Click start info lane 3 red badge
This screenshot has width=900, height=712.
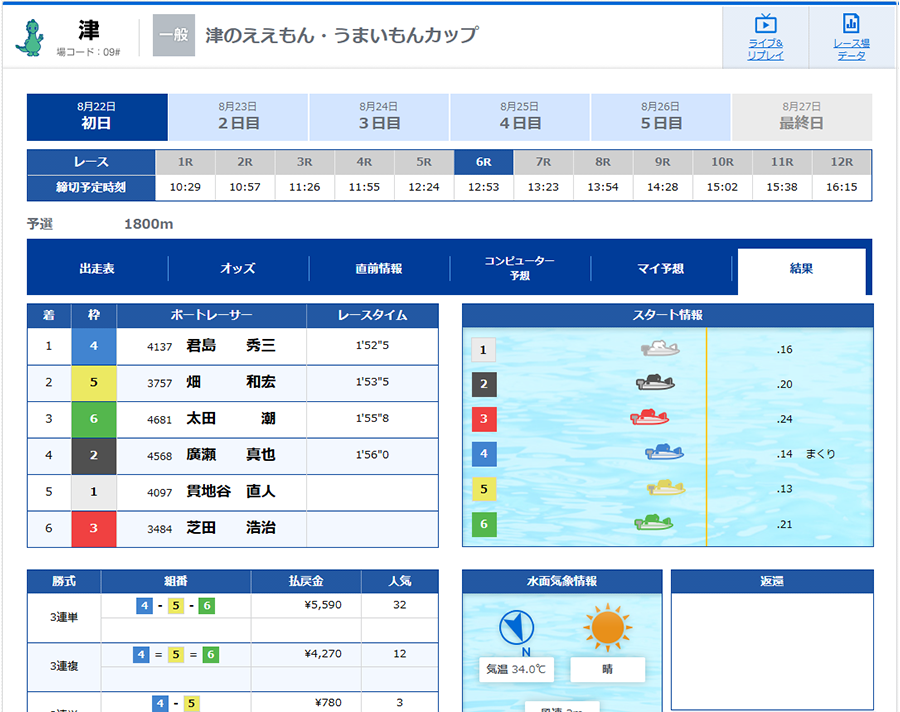483,419
